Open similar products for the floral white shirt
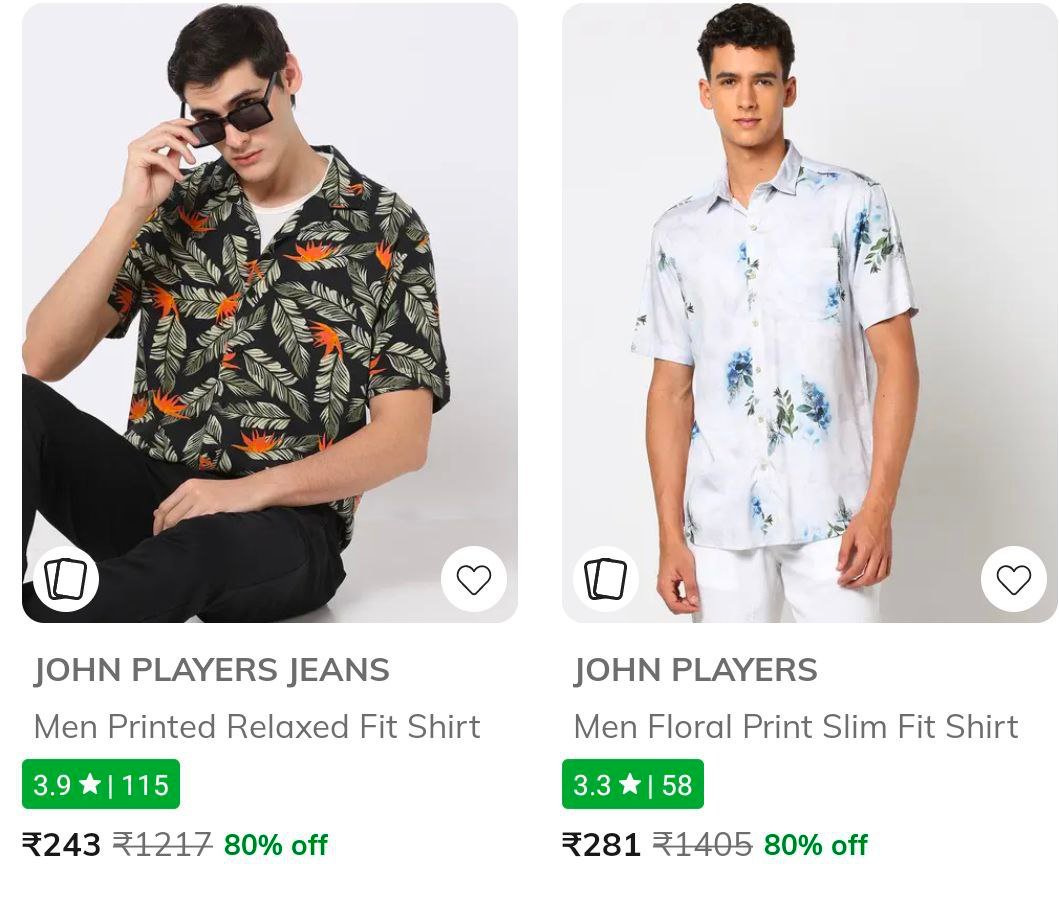Viewport: 1059px width, 920px height. [606, 579]
